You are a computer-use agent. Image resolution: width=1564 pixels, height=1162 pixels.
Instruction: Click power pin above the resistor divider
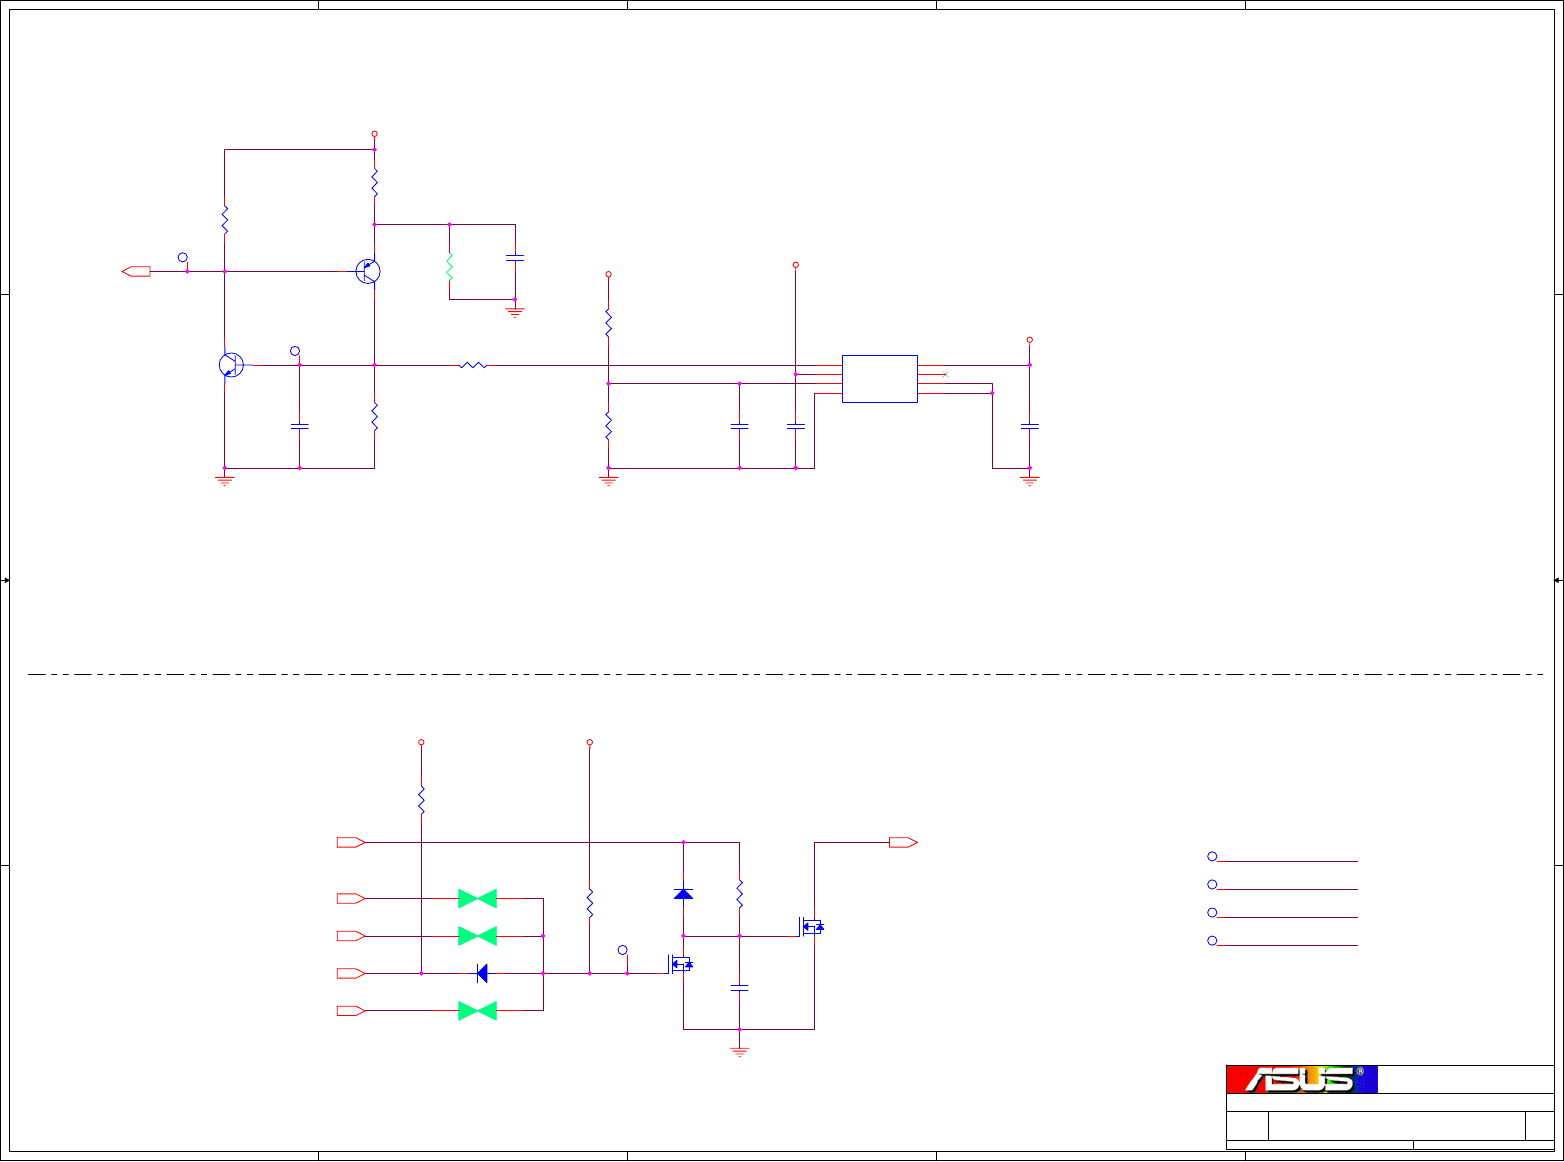point(608,274)
